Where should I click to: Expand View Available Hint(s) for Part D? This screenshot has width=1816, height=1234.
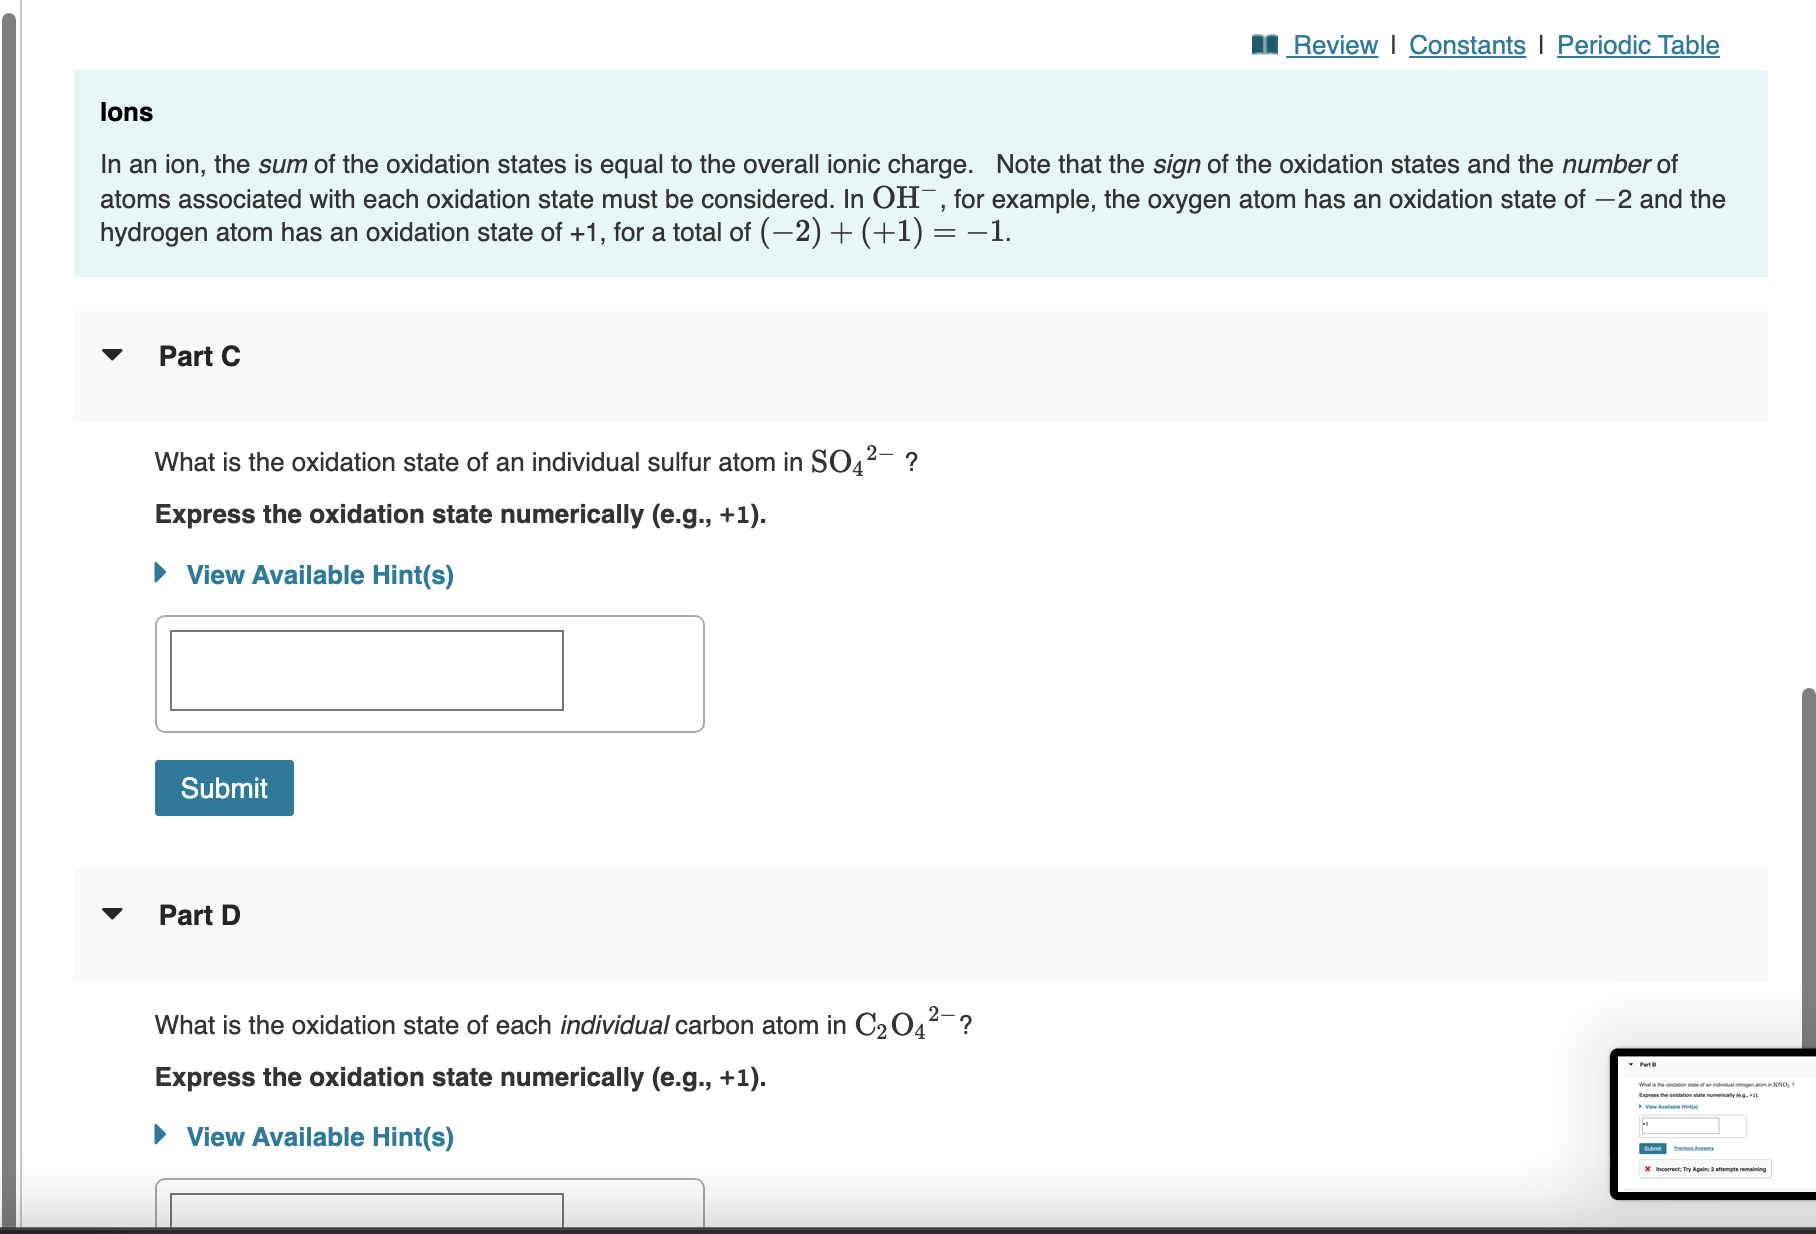319,1136
